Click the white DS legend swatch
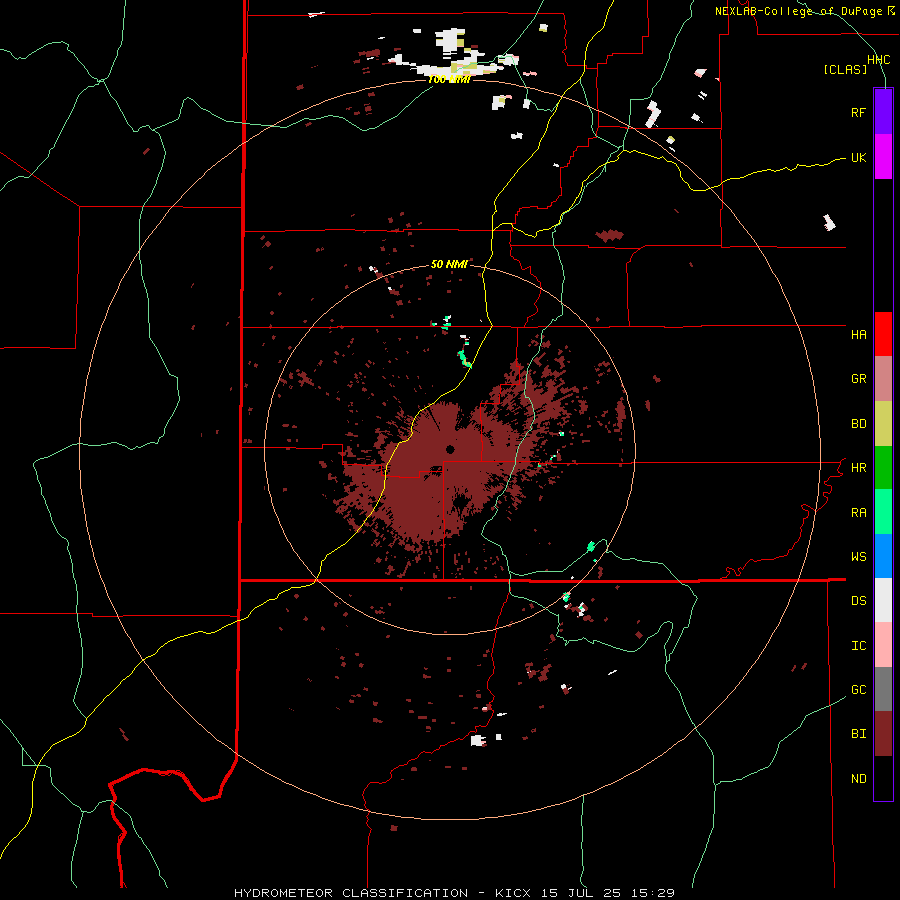Viewport: 900px width, 900px height. (x=883, y=600)
